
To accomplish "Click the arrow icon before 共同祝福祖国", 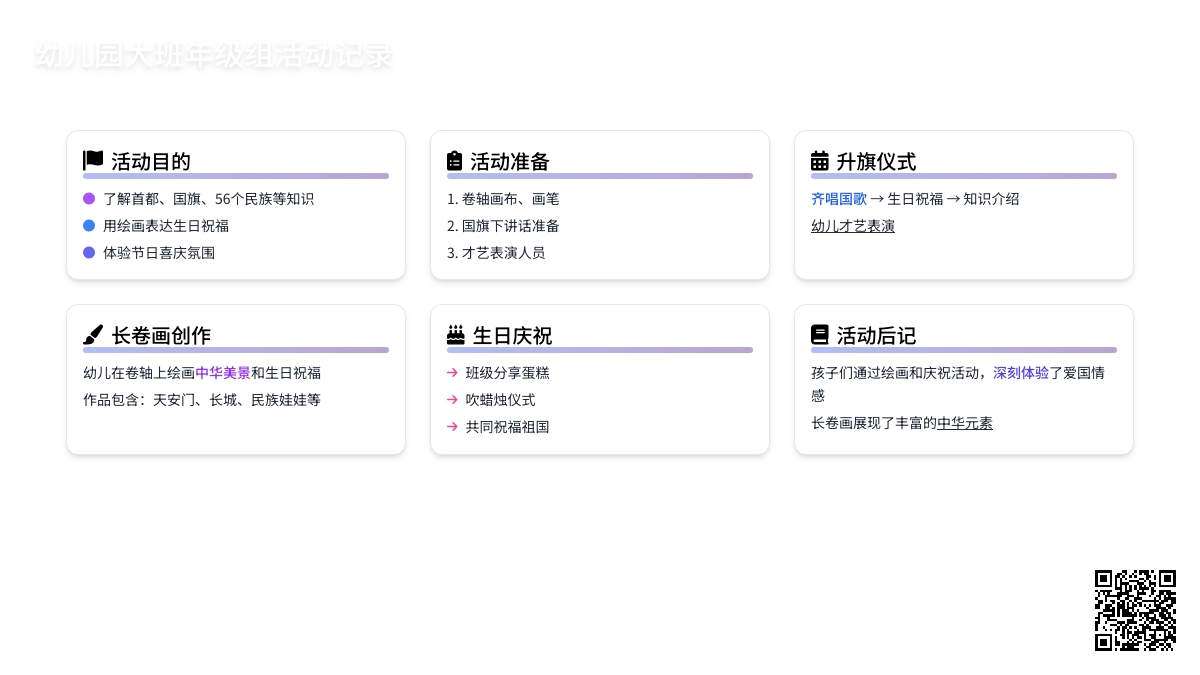I will point(453,427).
